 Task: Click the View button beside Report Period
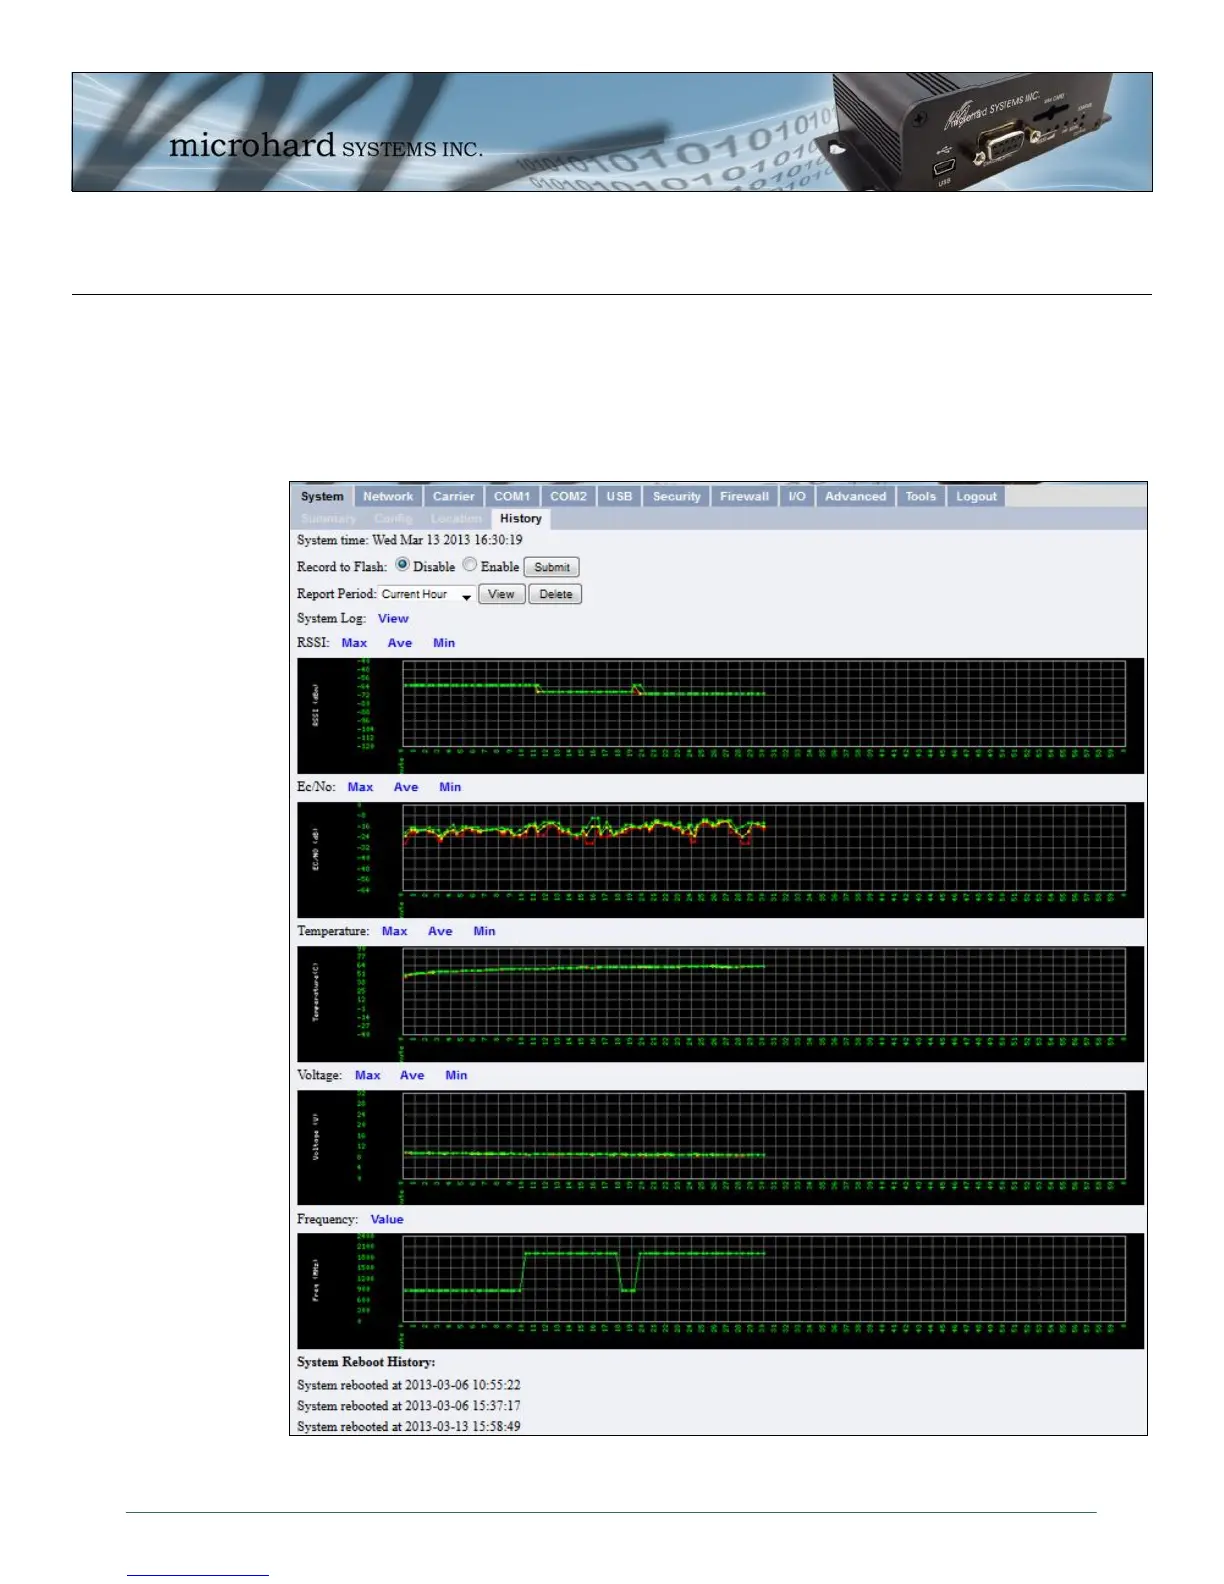point(501,594)
